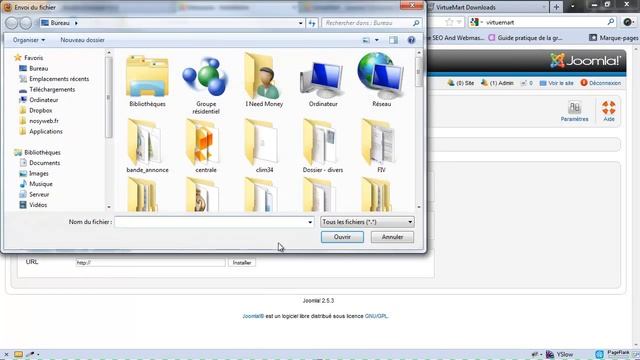Expand the view options dropdown arrow

[376, 40]
